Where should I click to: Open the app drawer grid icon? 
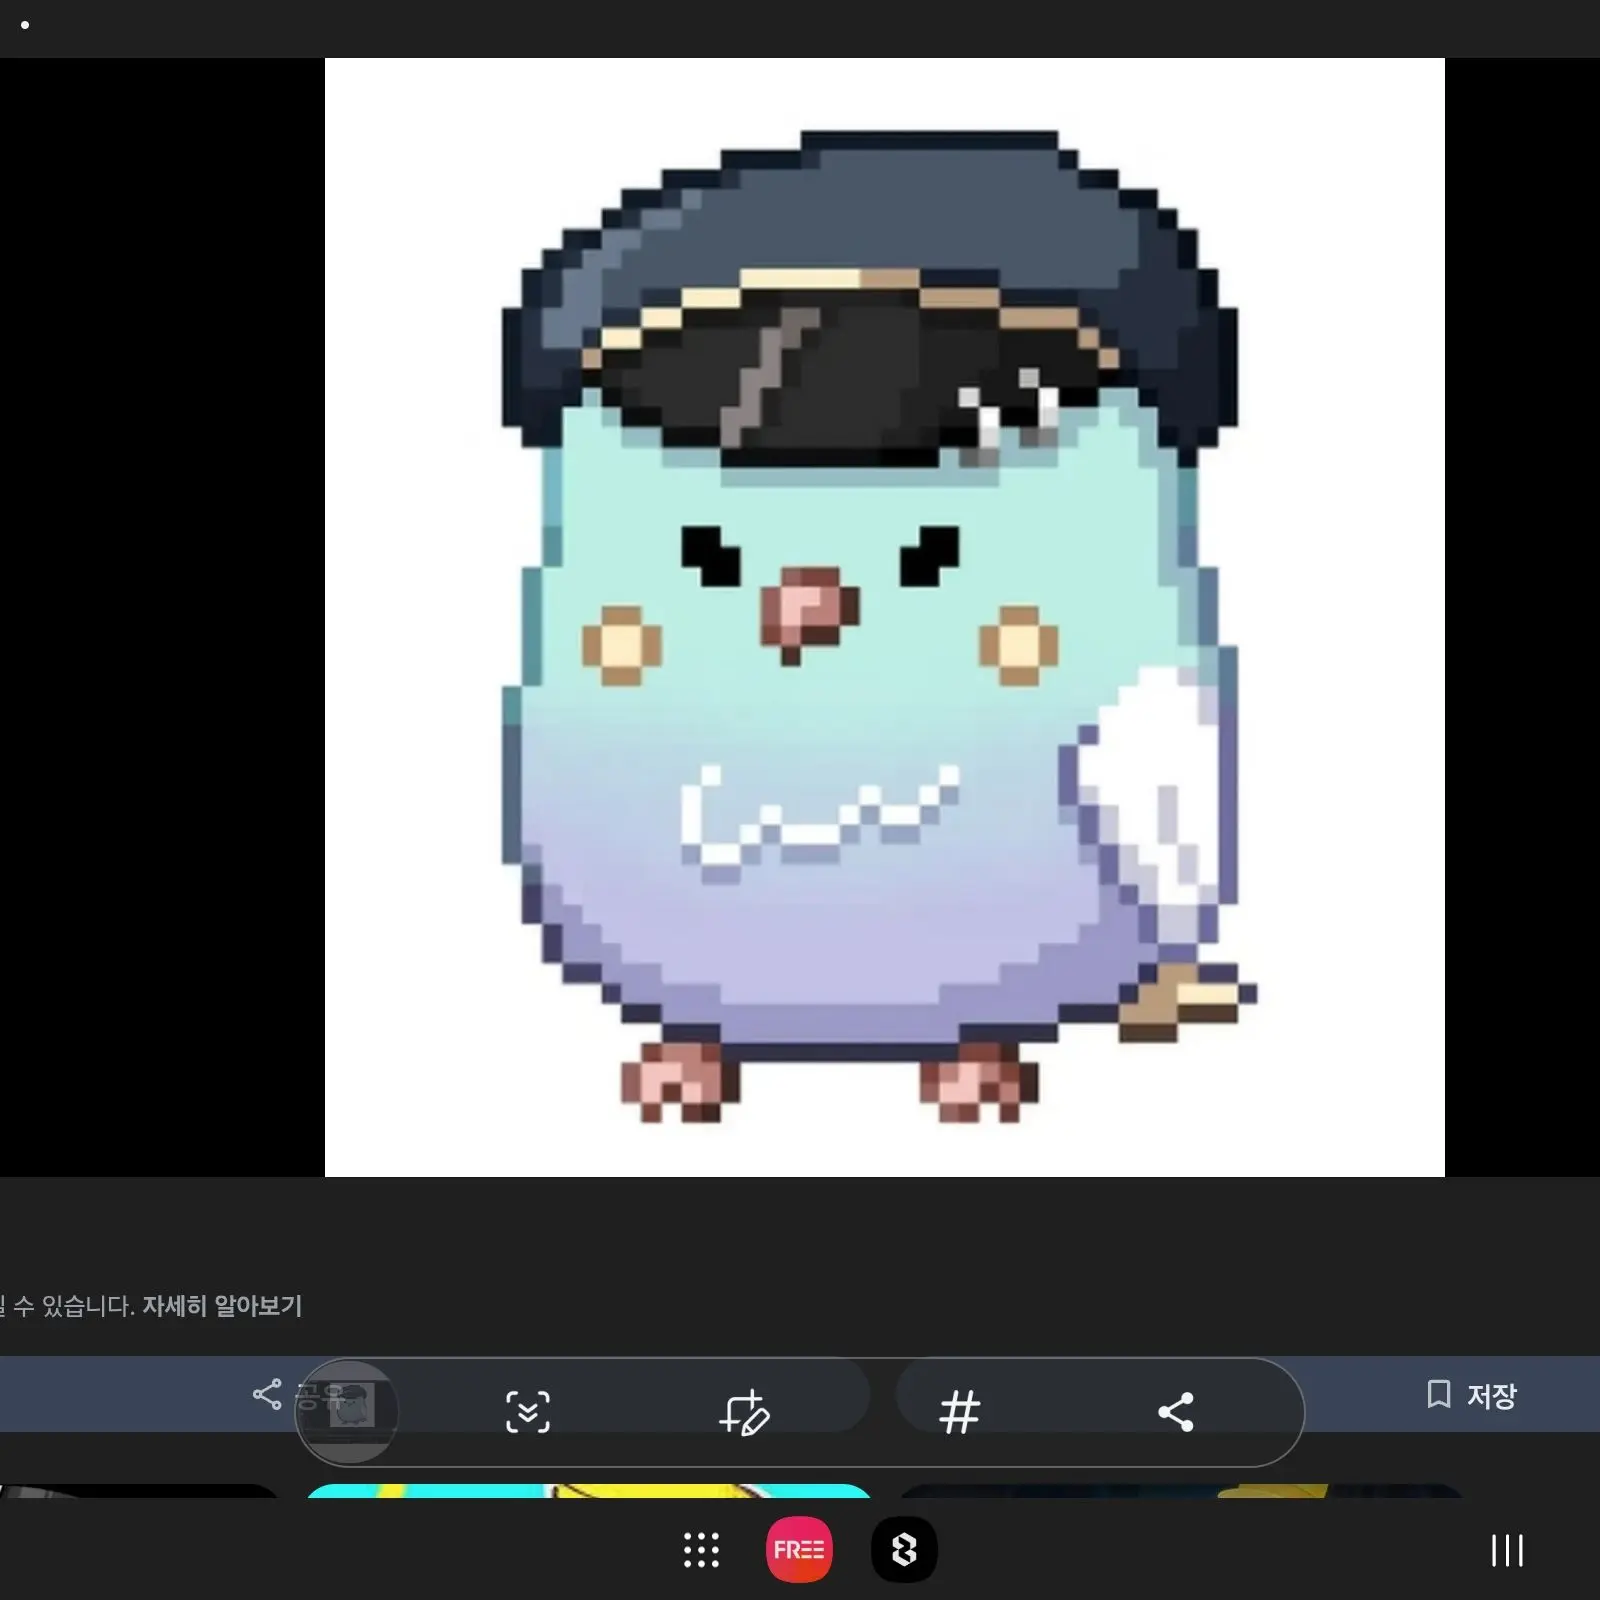[x=701, y=1549]
